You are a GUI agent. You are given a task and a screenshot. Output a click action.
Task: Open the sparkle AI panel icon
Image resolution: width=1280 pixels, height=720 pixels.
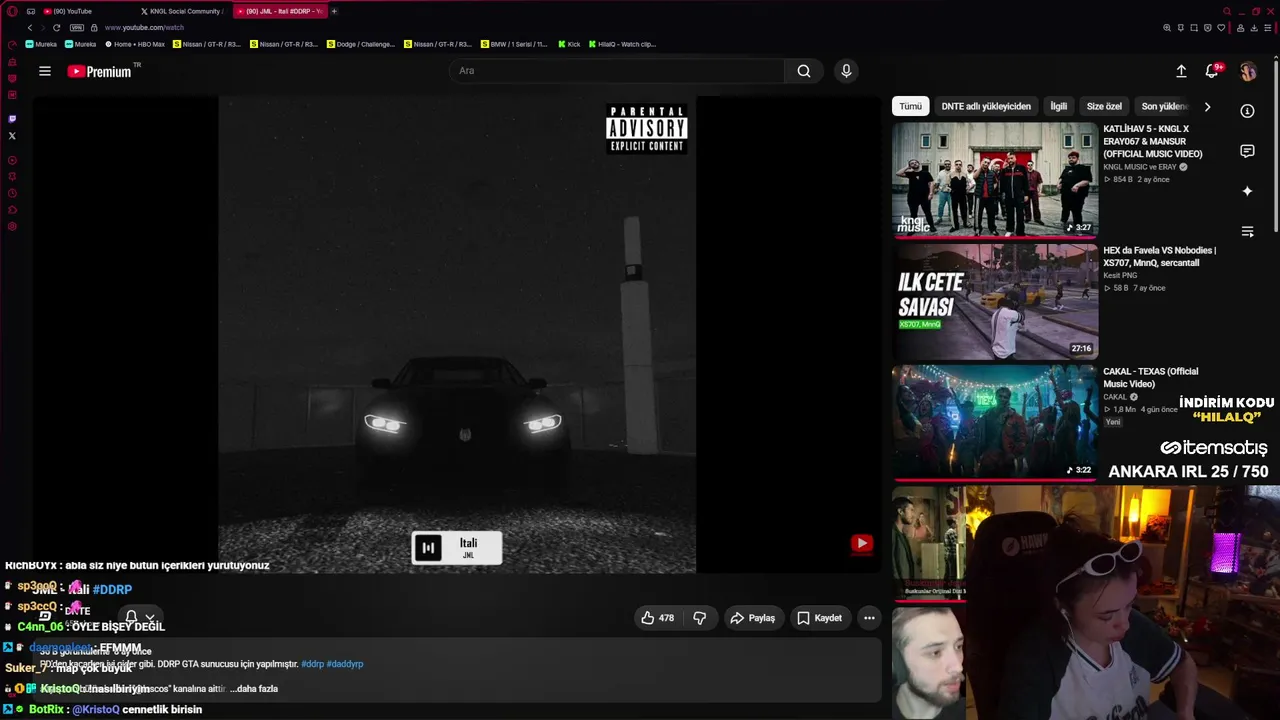1247,191
